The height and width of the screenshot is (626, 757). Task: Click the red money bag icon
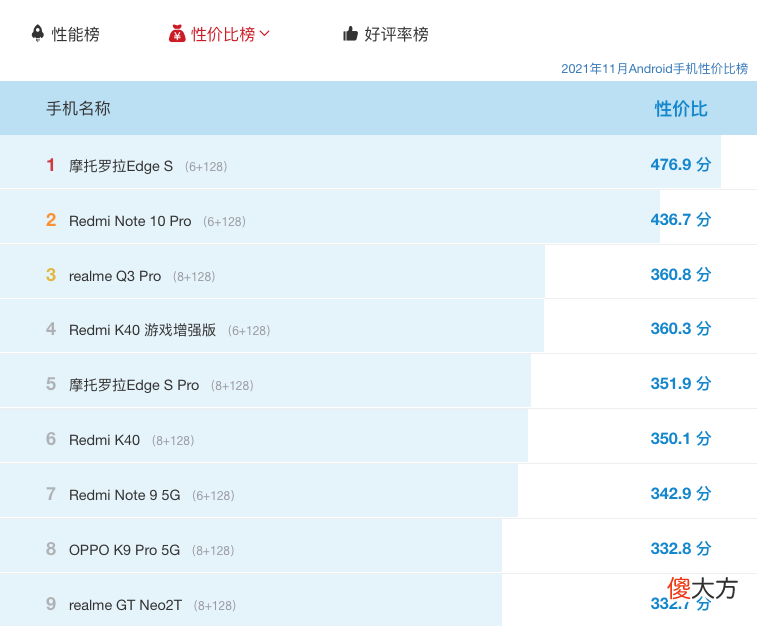click(x=177, y=34)
